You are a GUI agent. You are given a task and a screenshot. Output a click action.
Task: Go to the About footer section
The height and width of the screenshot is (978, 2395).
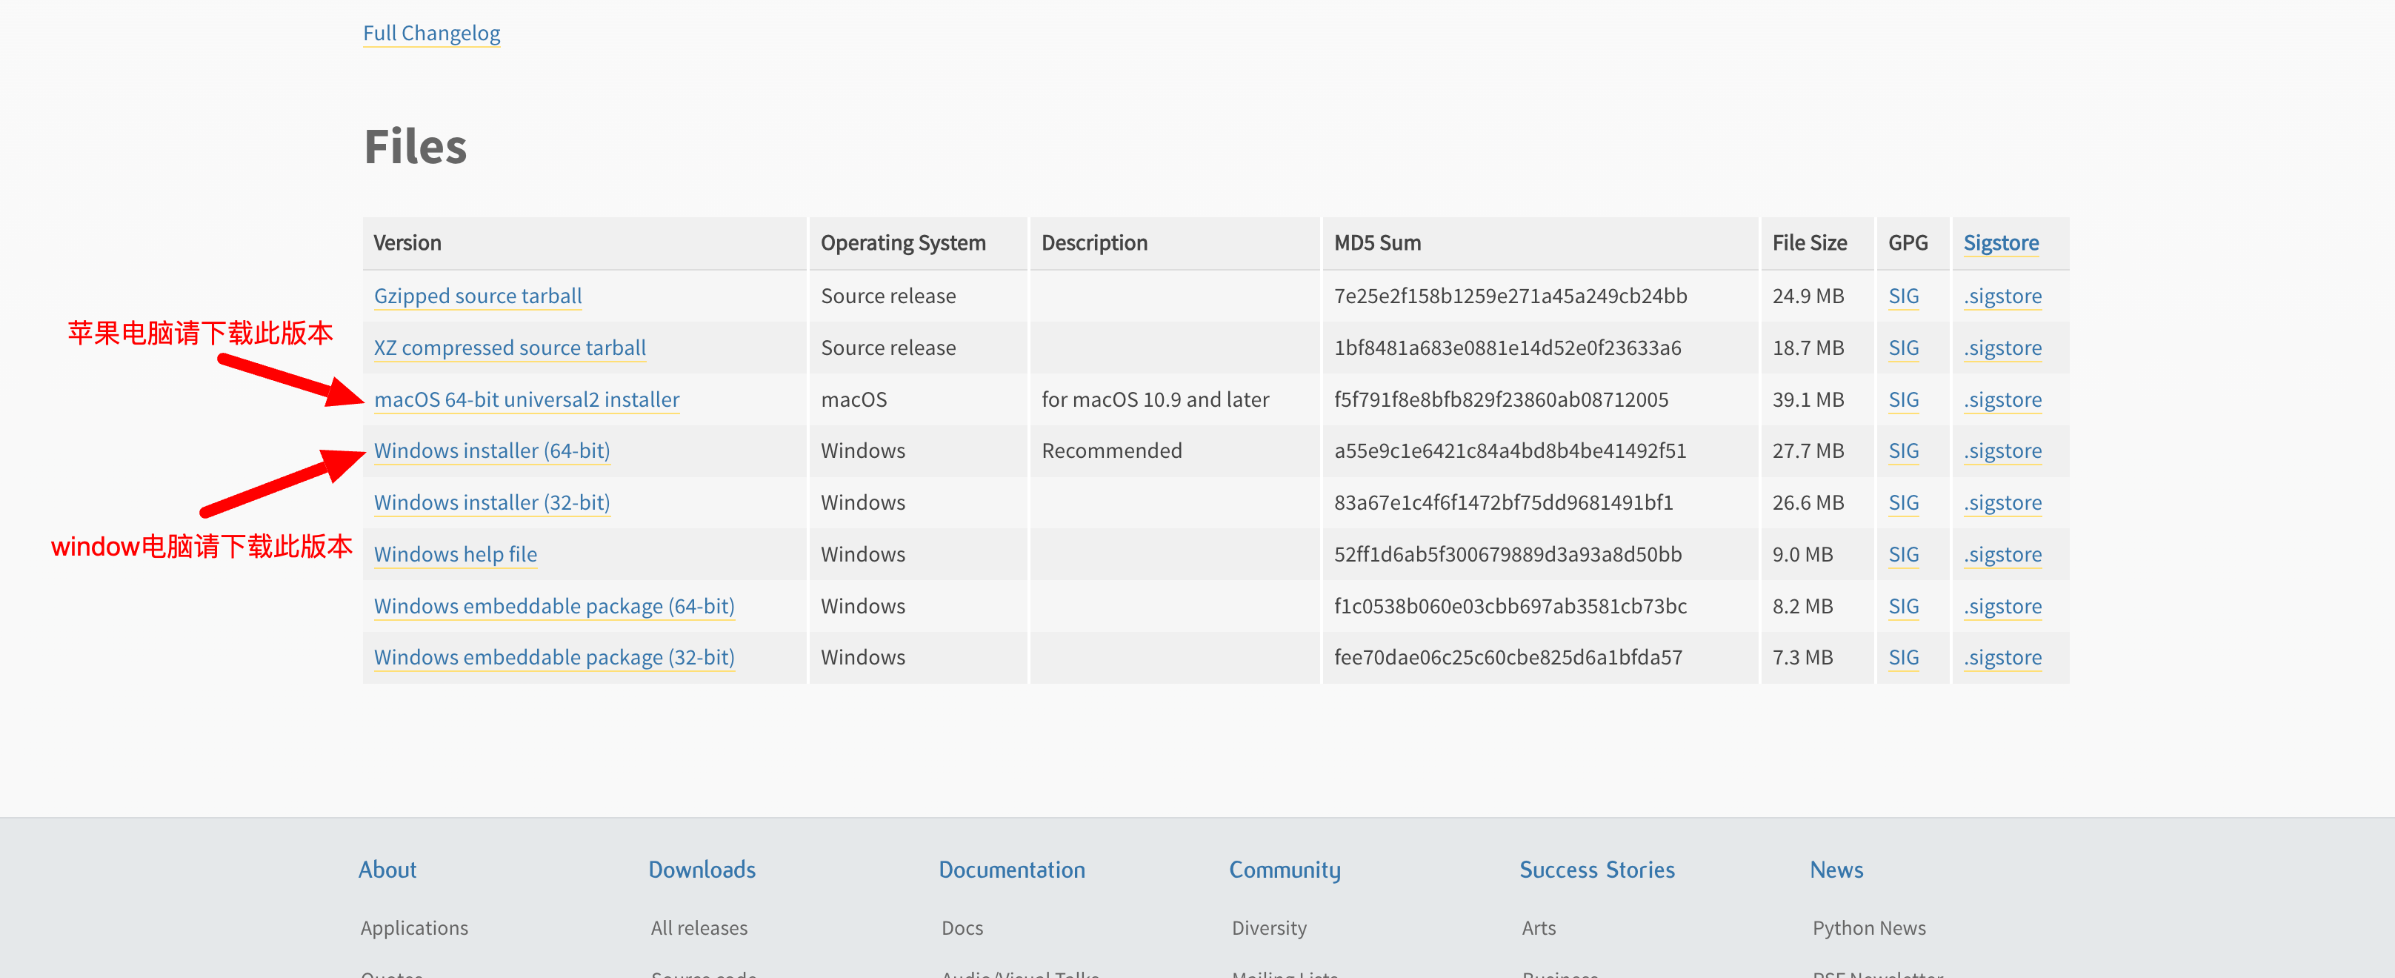387,870
